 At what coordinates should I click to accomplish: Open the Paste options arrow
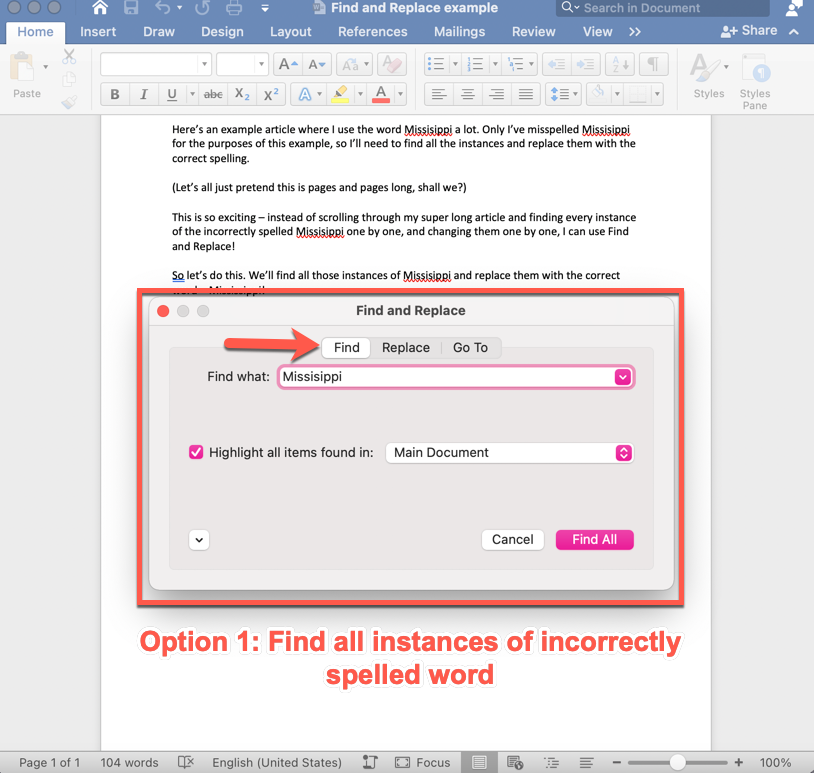pos(46,67)
